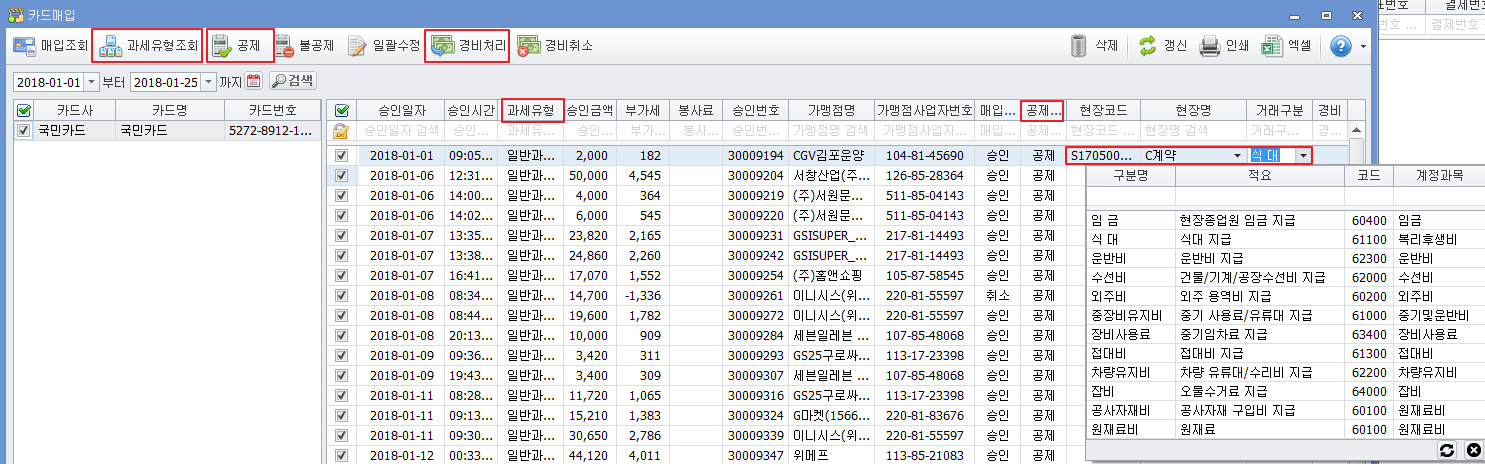
Task: Sort by 승인일자 column header
Action: [399, 110]
